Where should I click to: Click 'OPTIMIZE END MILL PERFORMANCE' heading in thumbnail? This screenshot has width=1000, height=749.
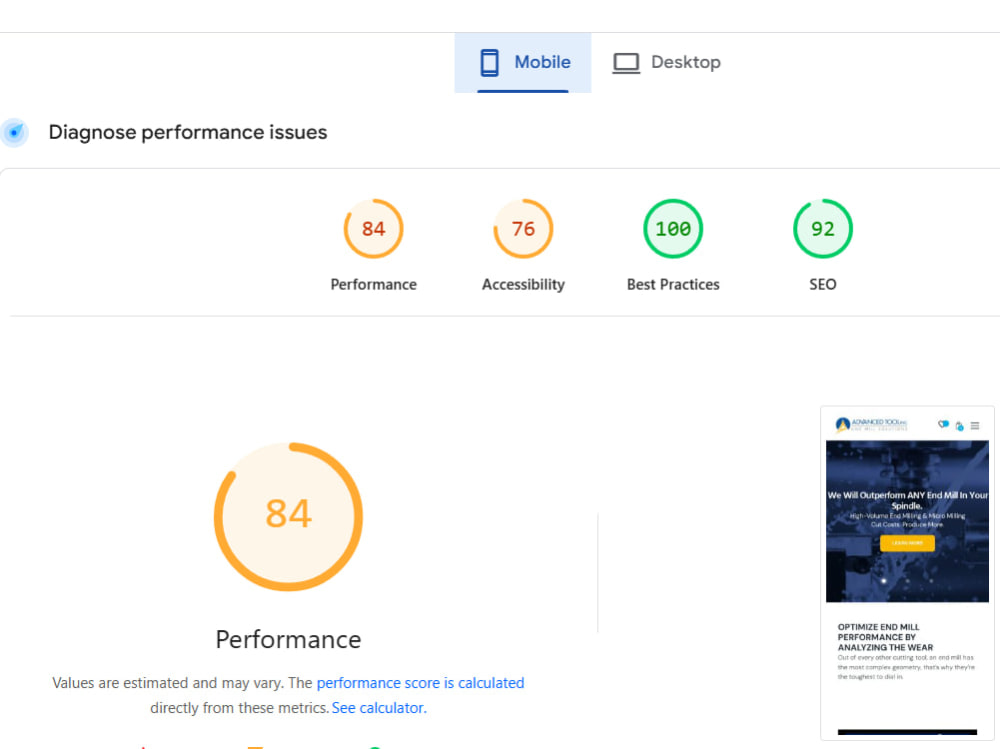[x=885, y=637]
